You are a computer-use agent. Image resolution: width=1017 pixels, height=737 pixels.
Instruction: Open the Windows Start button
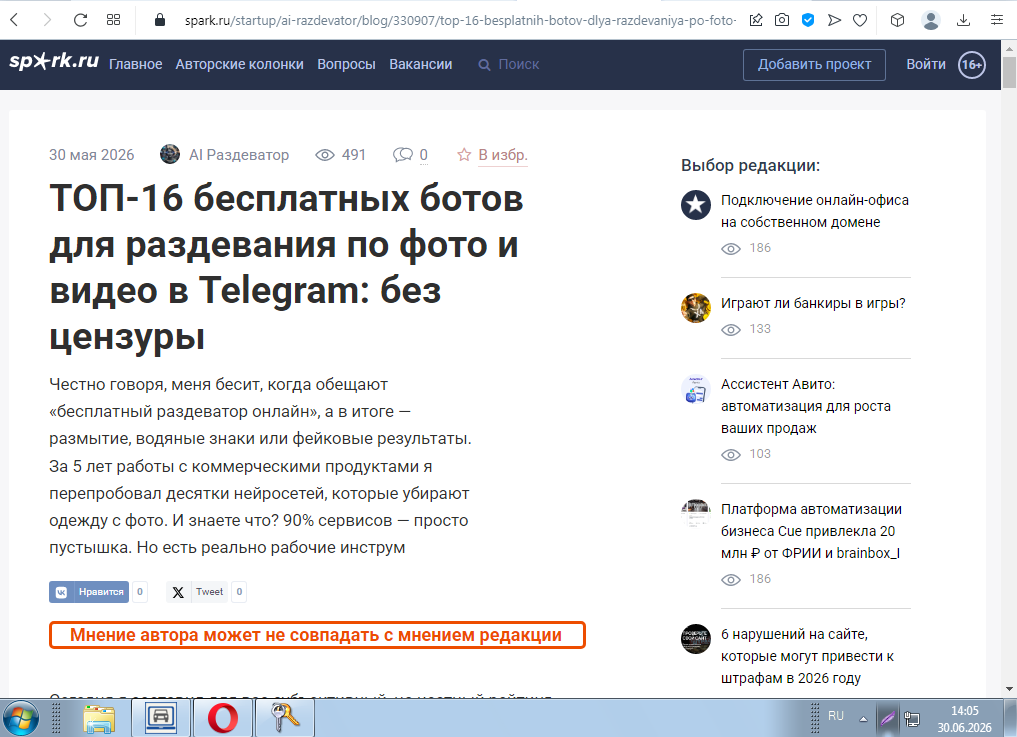click(x=21, y=719)
